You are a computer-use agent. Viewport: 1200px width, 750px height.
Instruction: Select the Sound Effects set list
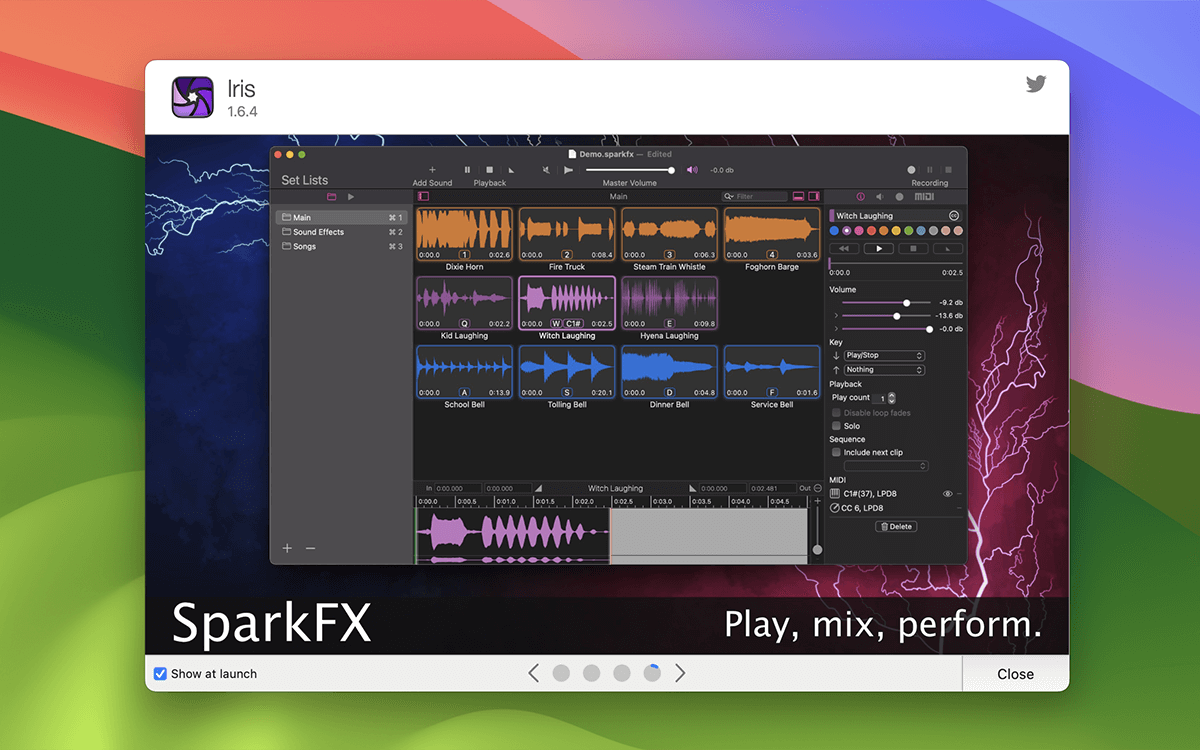pyautogui.click(x=343, y=232)
